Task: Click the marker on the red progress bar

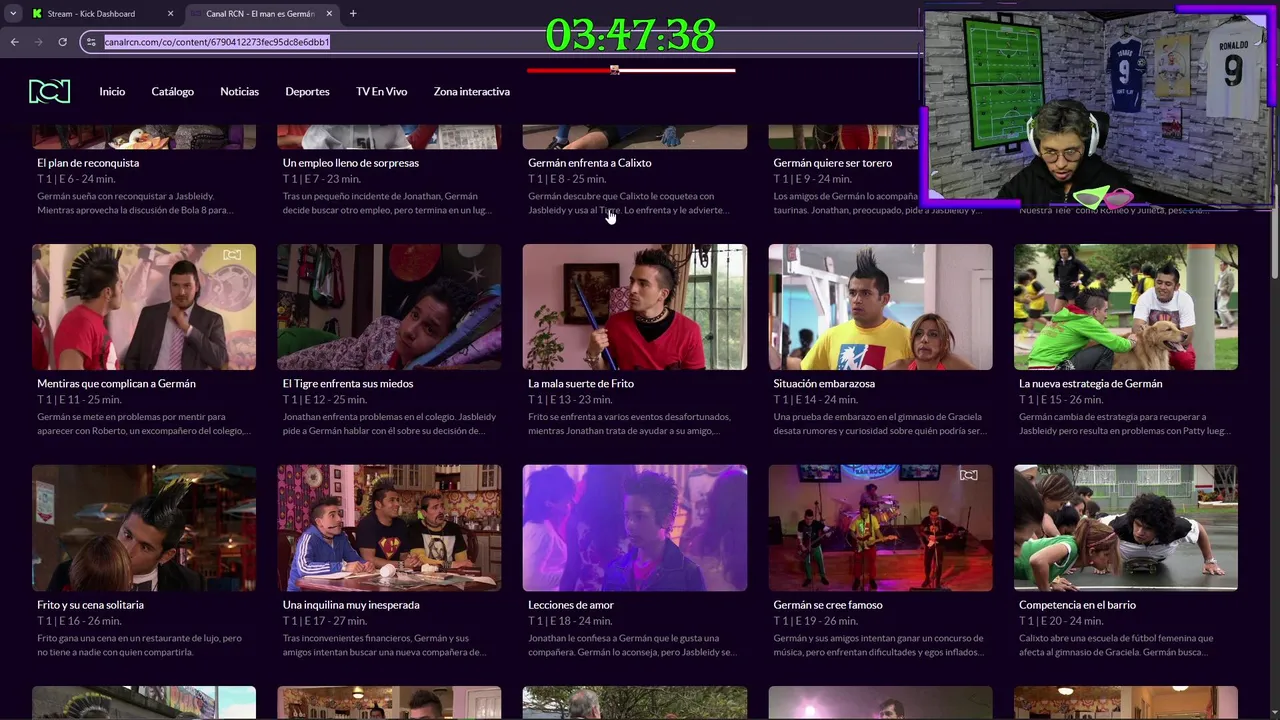Action: (615, 70)
